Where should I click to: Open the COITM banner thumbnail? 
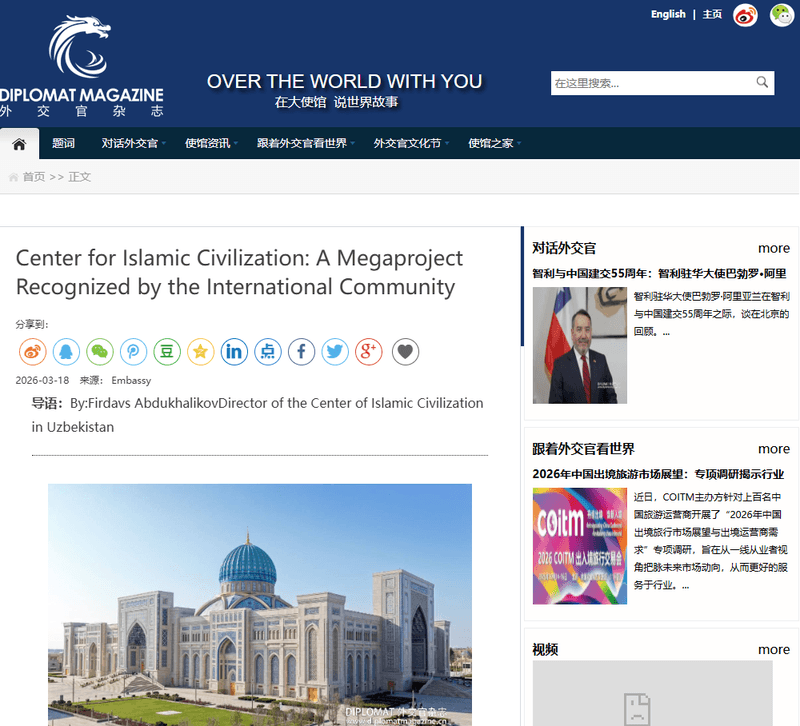click(x=580, y=546)
